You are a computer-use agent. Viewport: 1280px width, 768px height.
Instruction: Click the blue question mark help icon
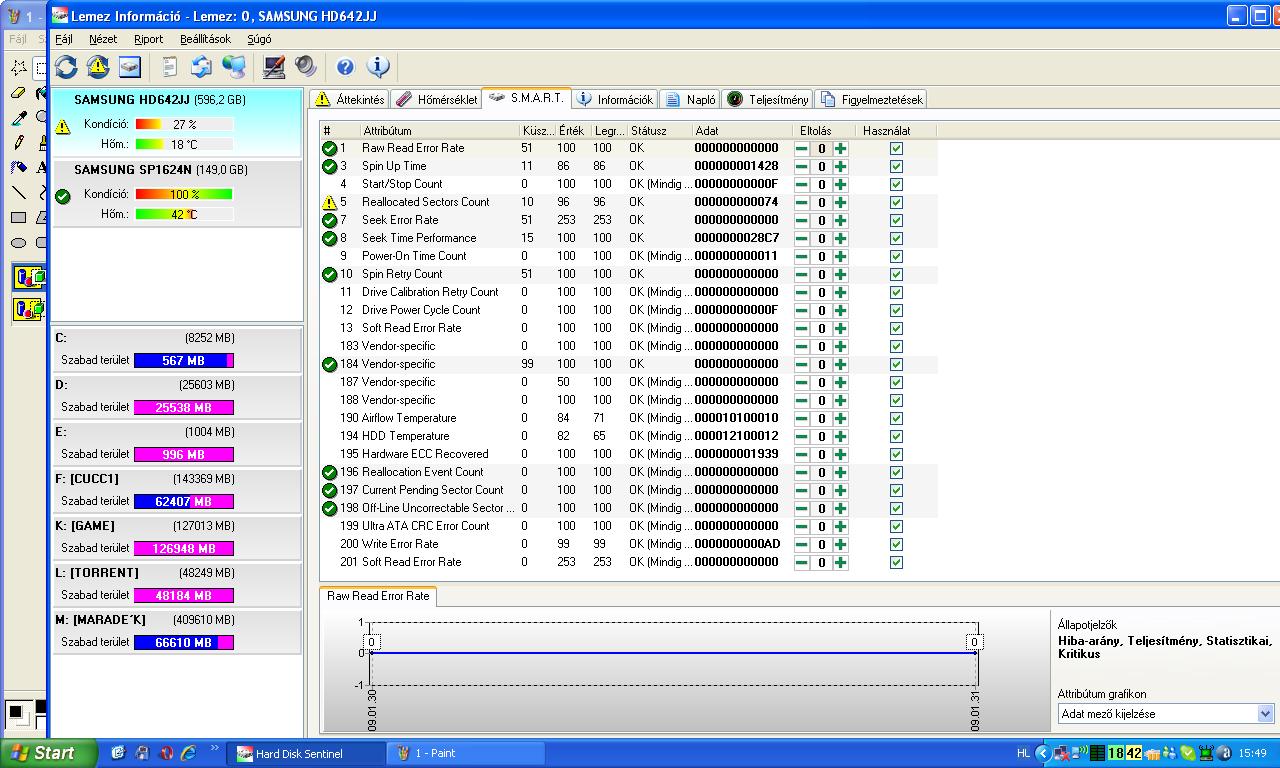[x=345, y=67]
